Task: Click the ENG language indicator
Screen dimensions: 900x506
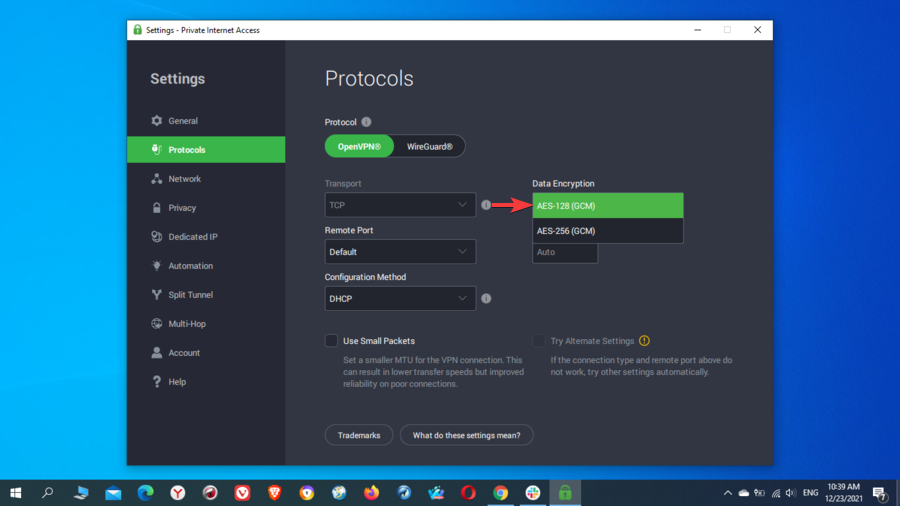Action: click(810, 493)
